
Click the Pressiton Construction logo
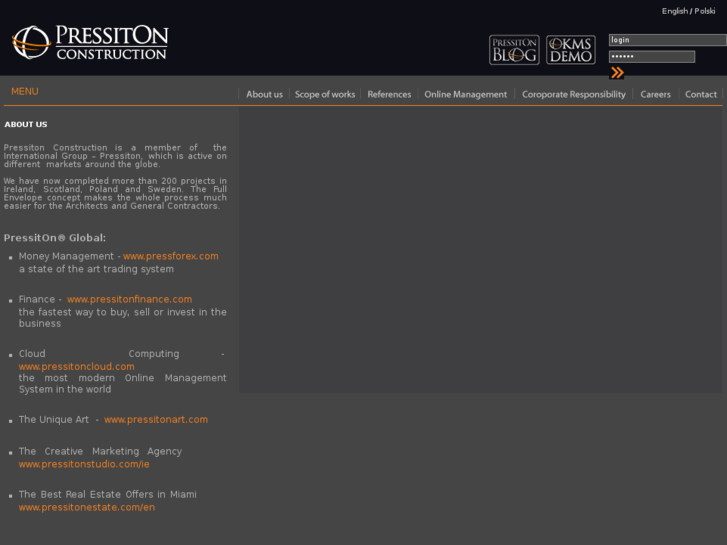click(x=90, y=42)
